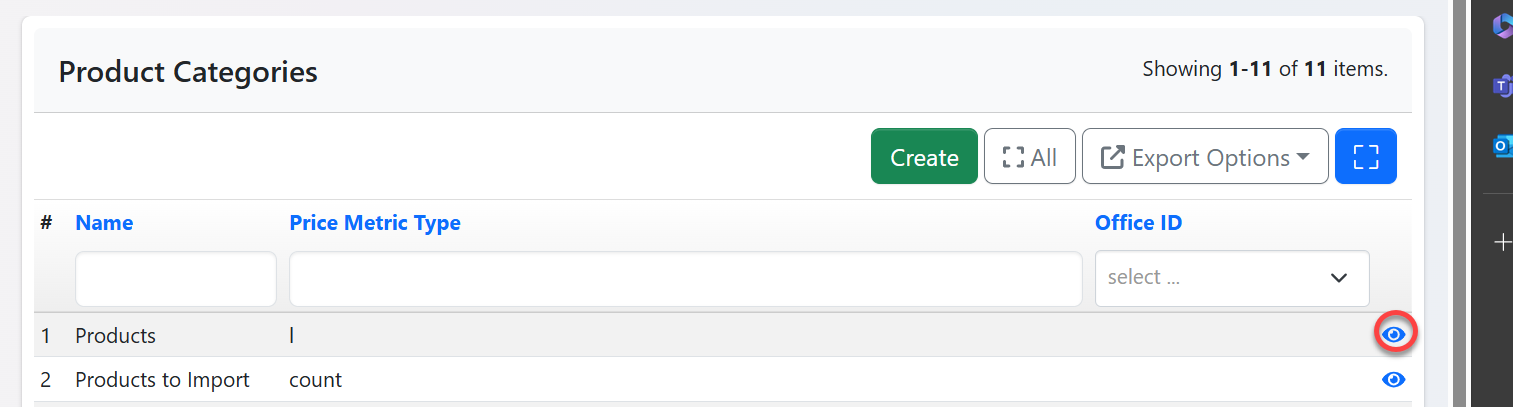Viewport: 1513px width, 407px height.
Task: Select the Products row name cell
Action: (116, 336)
